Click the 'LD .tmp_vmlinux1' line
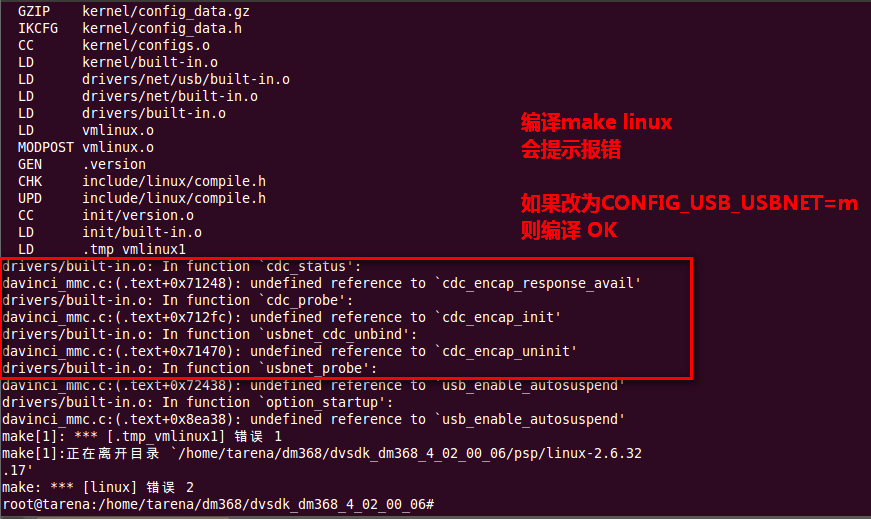The width and height of the screenshot is (871, 519). pyautogui.click(x=102, y=249)
